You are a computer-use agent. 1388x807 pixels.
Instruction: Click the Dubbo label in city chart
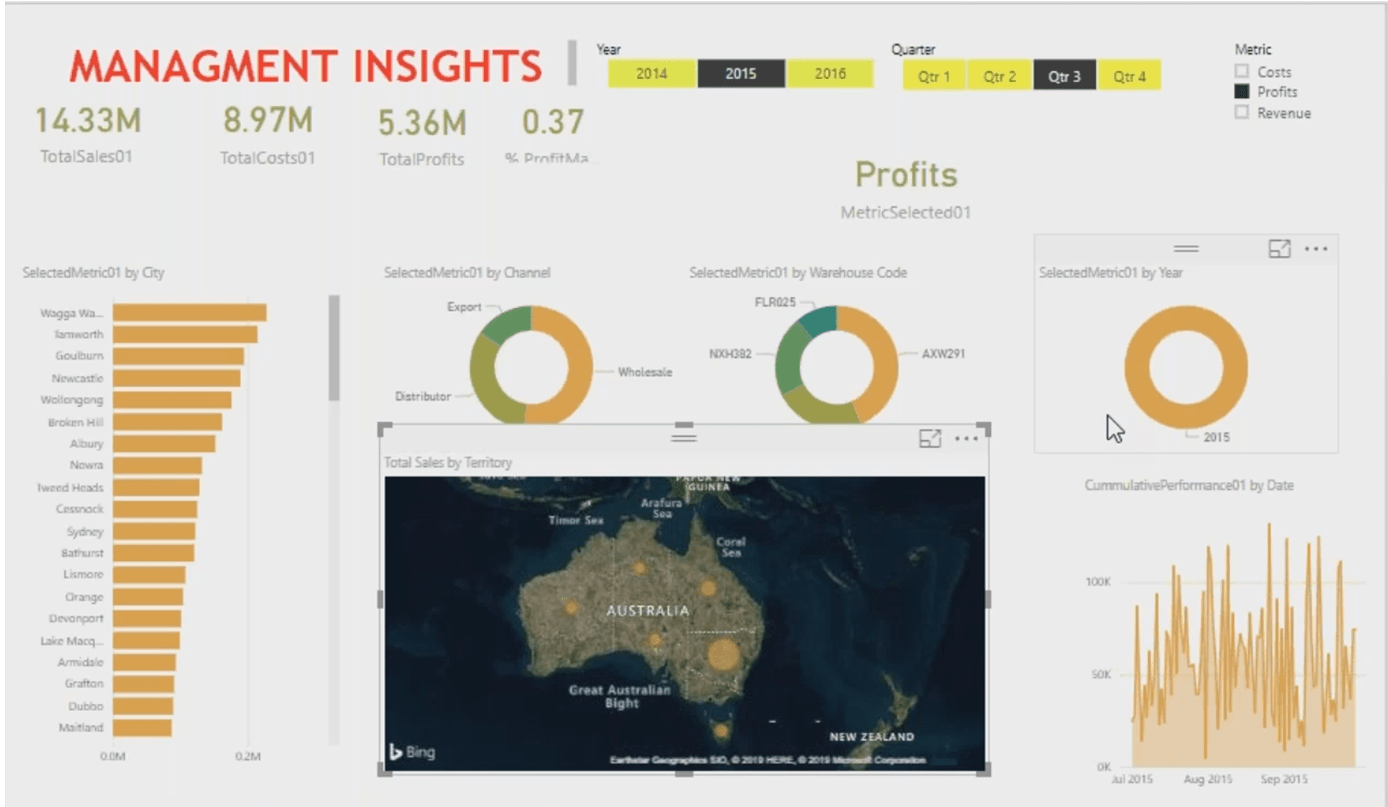[x=86, y=705]
